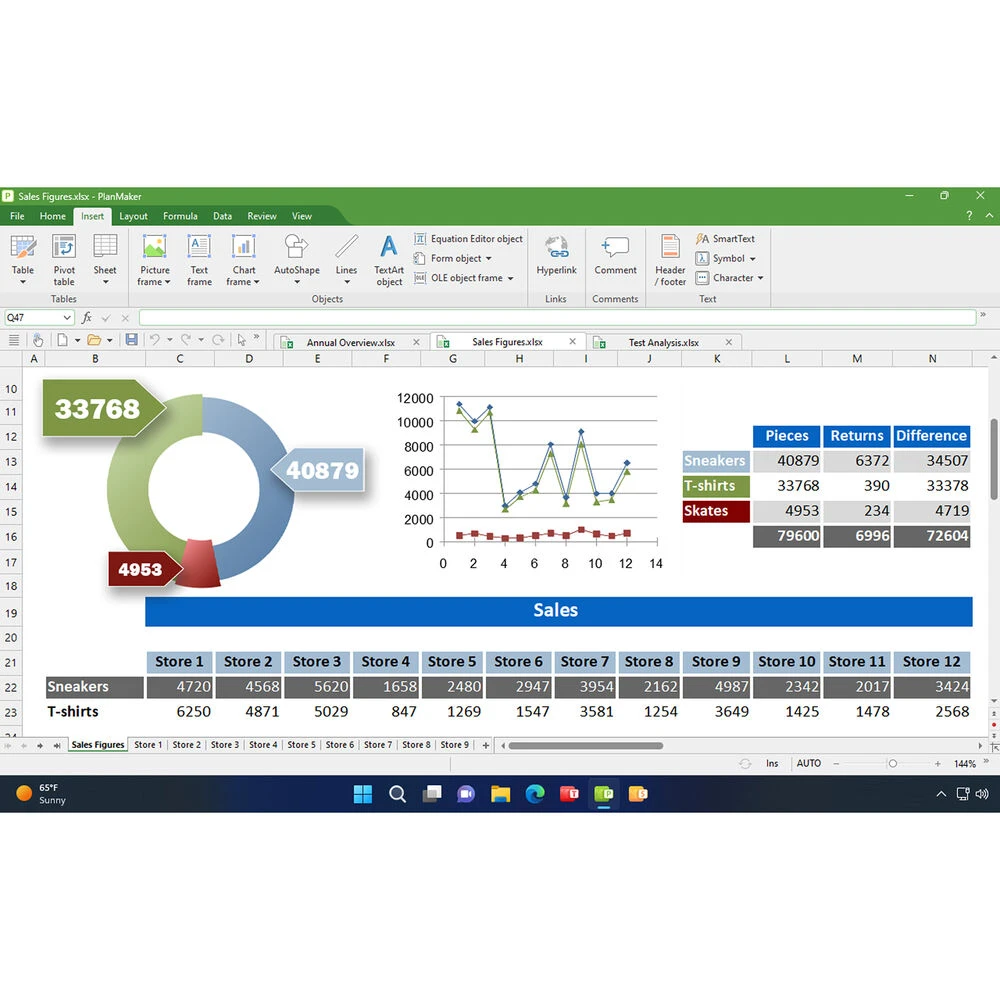Insert an Equation Editor object

click(469, 239)
